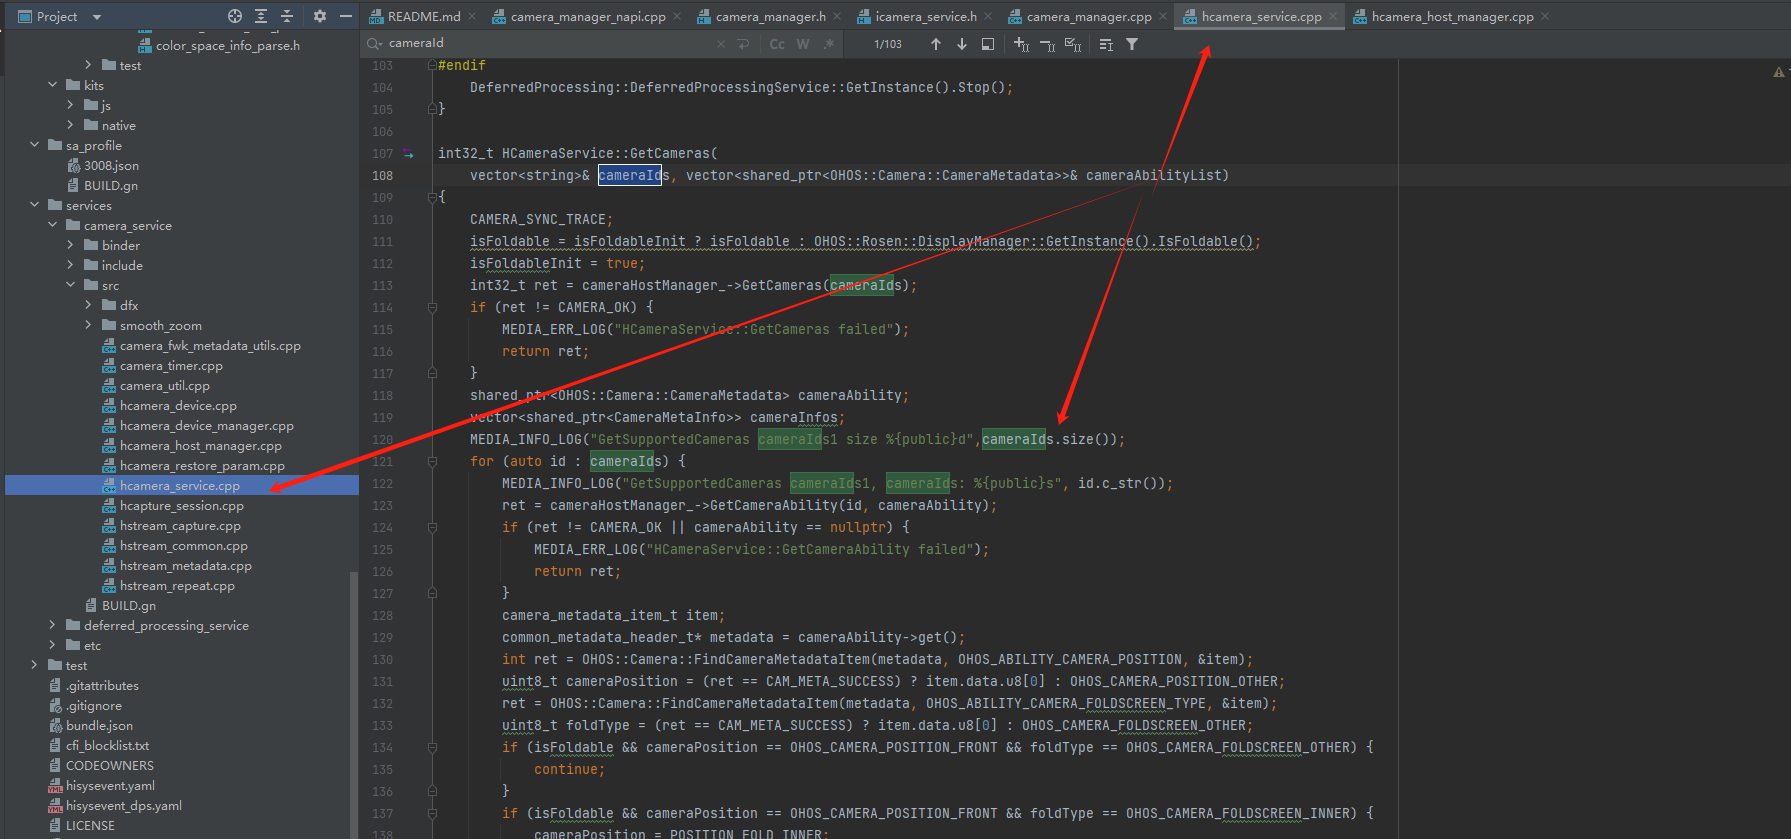
Task: Toggle code fold marker at line 121
Action: [432, 461]
